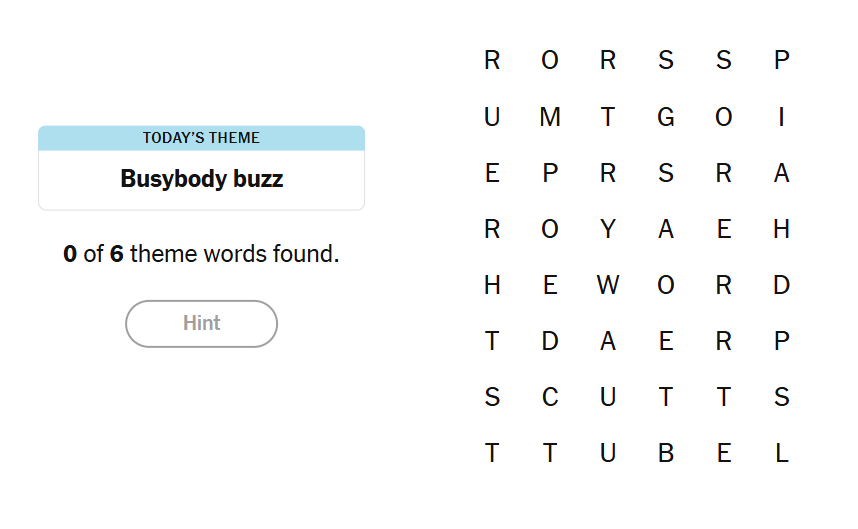Select the letter M in the grid
858x529 pixels.
[x=550, y=118]
